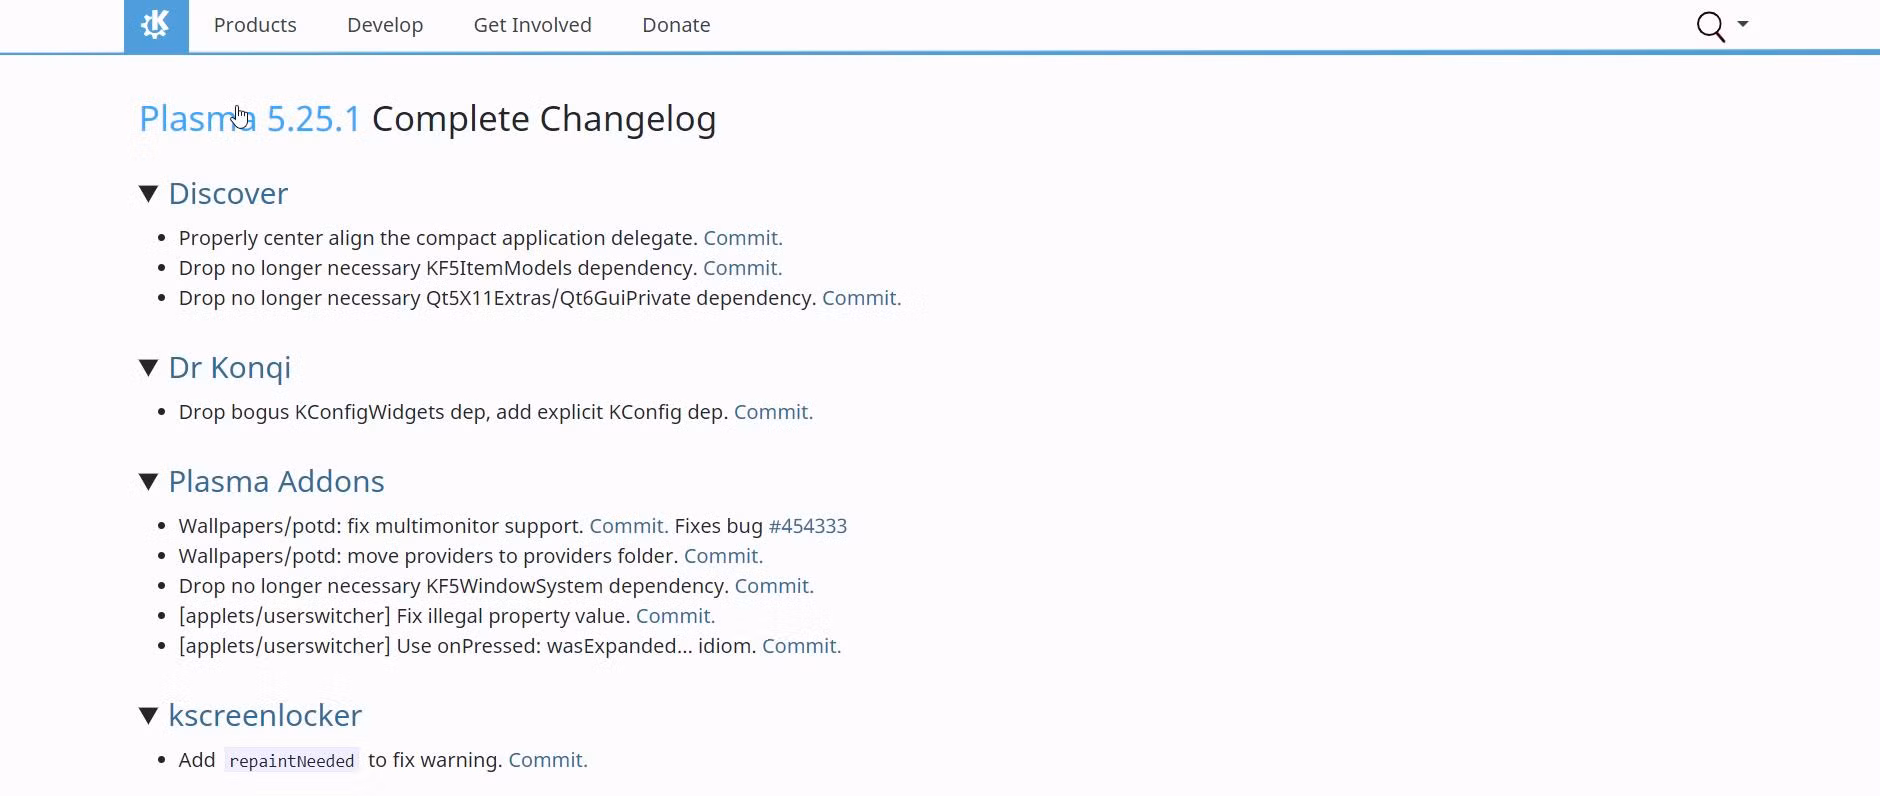This screenshot has height=796, width=1880.
Task: Click the repaintNeeded code snippet
Action: click(292, 761)
